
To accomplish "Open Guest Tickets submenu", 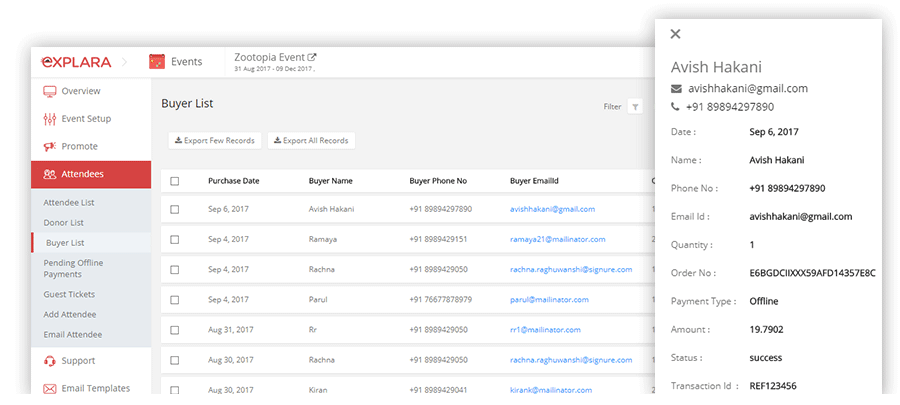I will coord(69,294).
